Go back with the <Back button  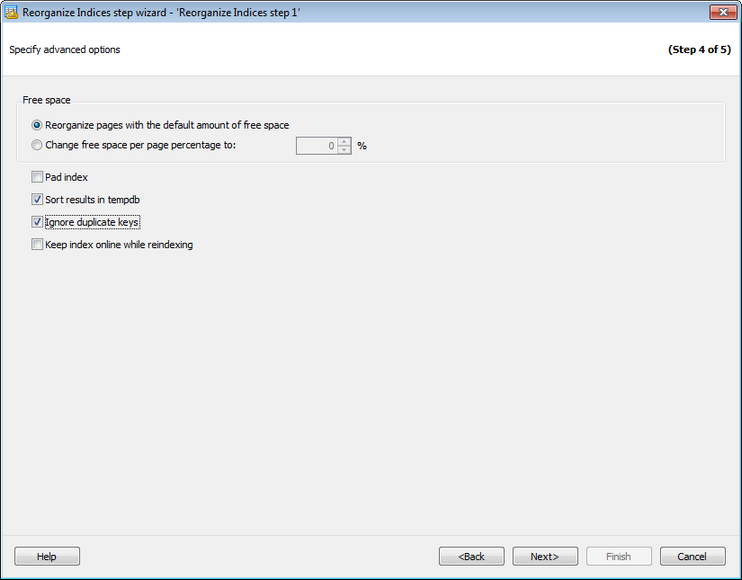click(472, 556)
